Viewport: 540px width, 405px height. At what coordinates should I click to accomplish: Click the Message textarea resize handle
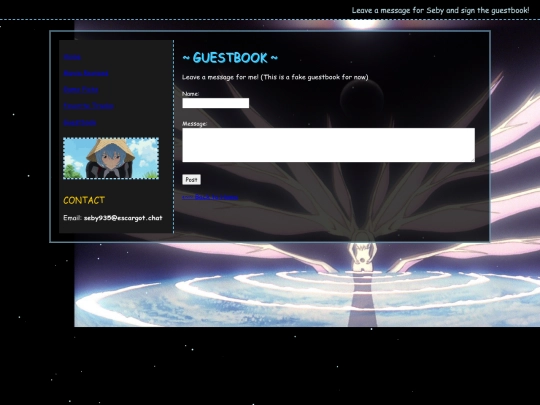[472, 160]
